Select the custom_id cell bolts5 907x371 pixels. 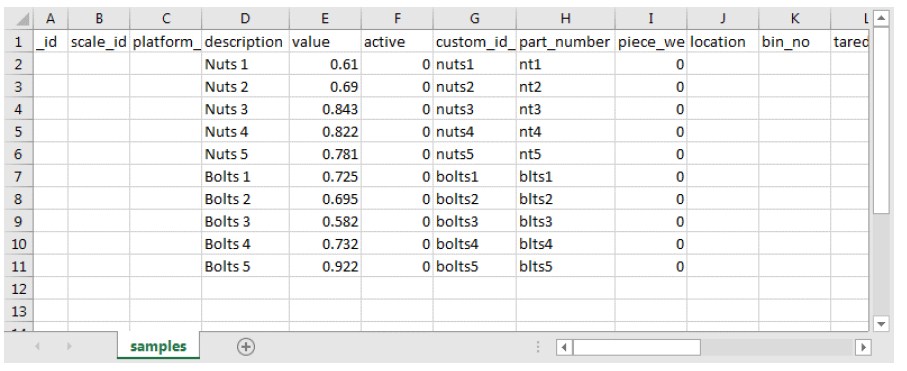tap(474, 266)
